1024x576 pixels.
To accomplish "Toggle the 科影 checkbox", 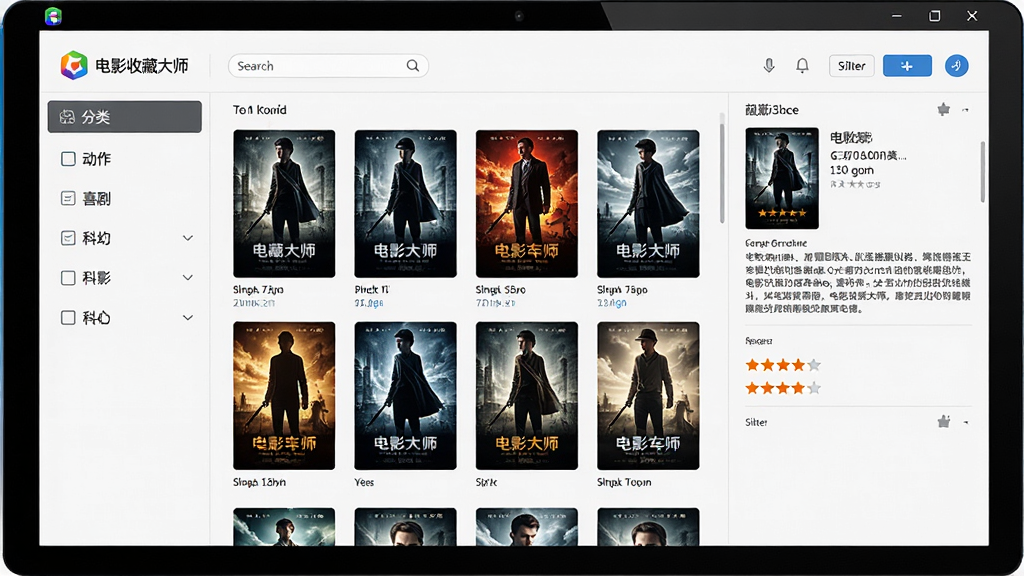I will tap(68, 278).
